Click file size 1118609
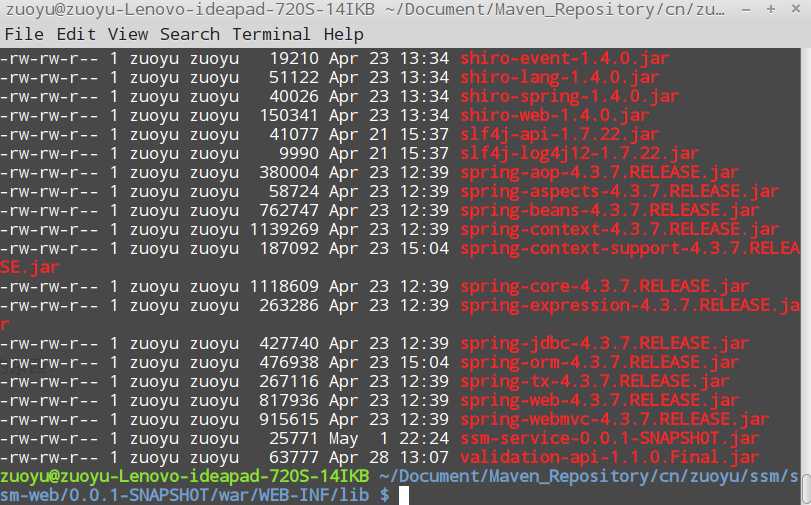This screenshot has width=811, height=505. (x=284, y=286)
